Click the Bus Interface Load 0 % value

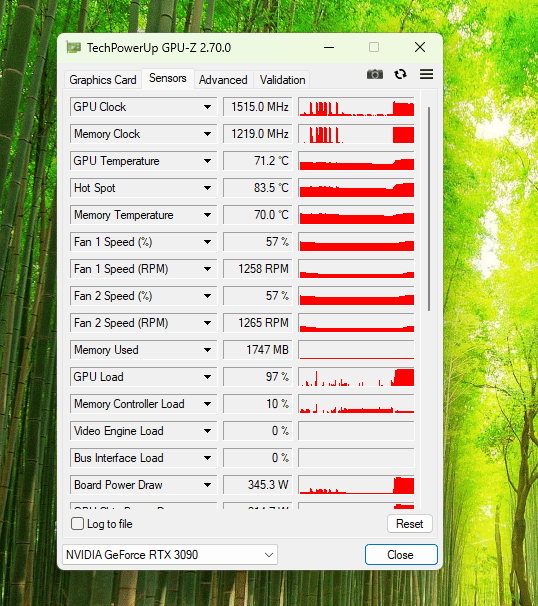[x=258, y=458]
